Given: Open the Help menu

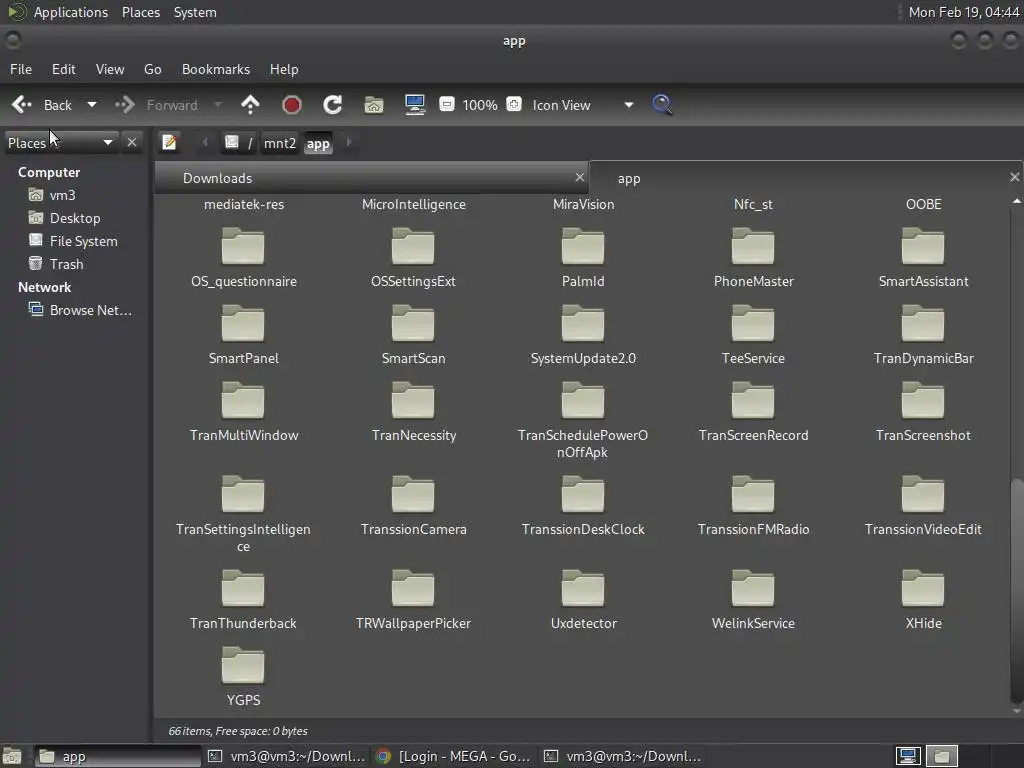Looking at the screenshot, I should pyautogui.click(x=284, y=69).
